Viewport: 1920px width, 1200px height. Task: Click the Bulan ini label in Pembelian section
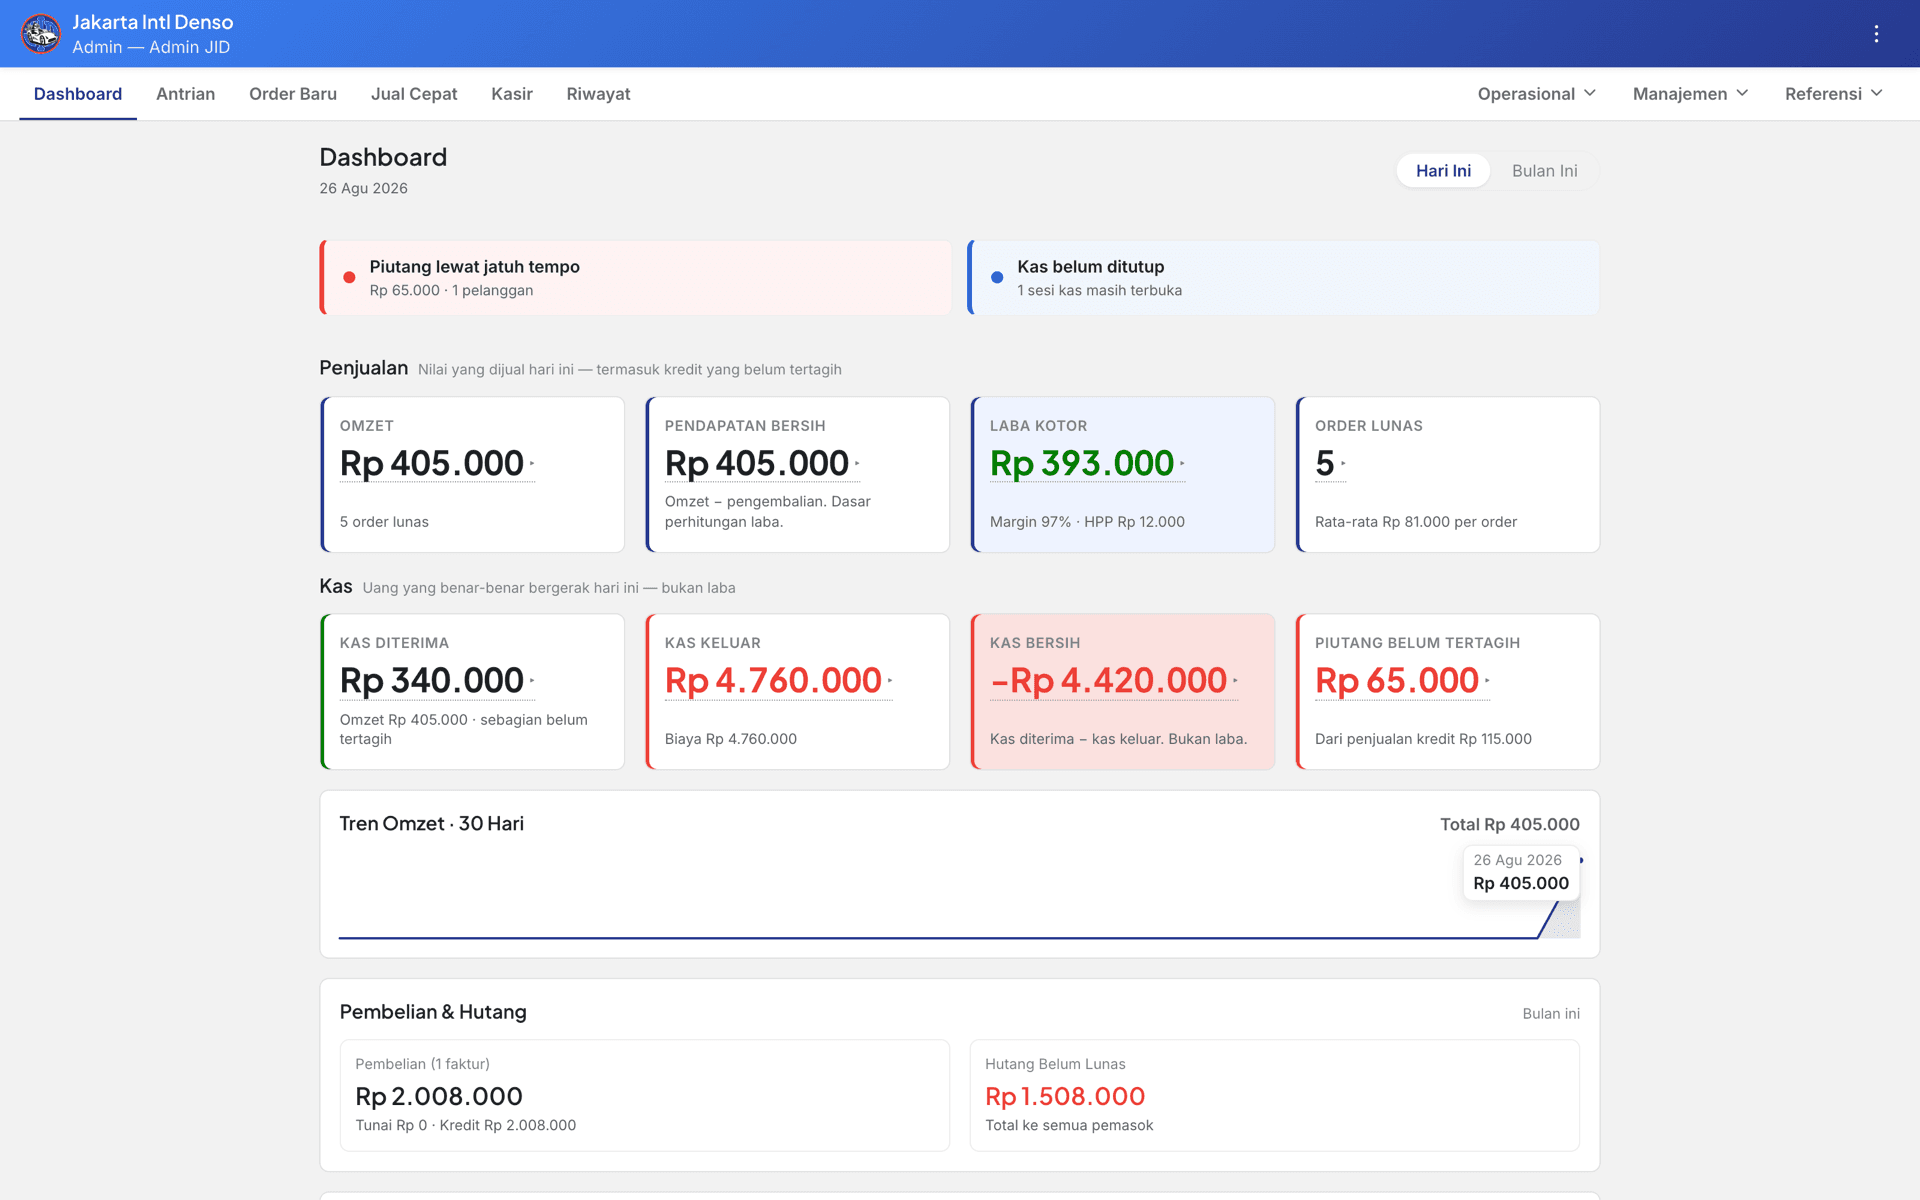tap(1551, 1014)
